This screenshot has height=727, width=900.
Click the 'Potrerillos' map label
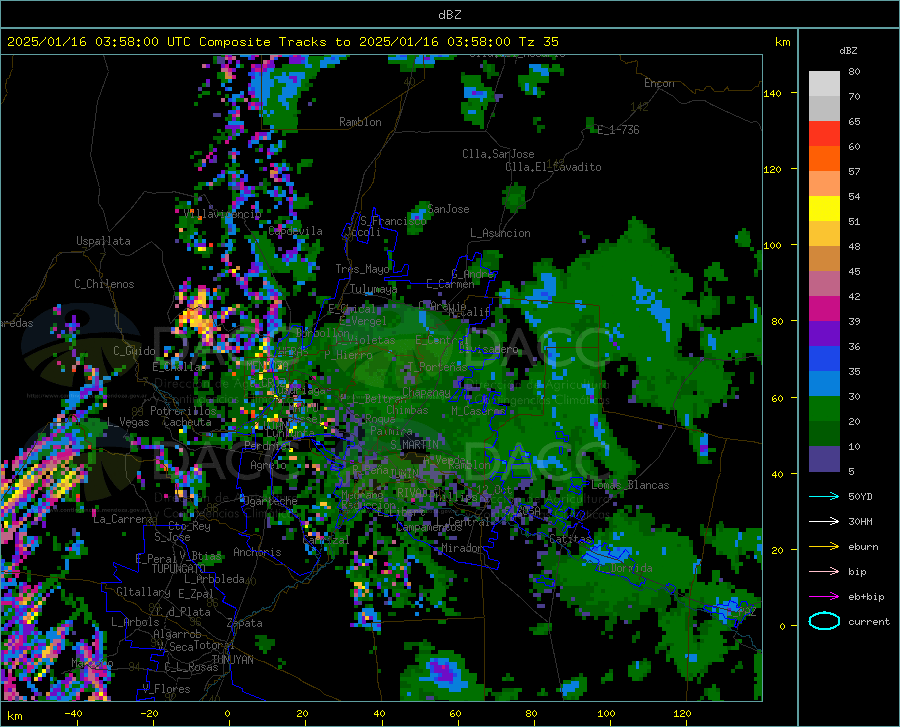[183, 411]
